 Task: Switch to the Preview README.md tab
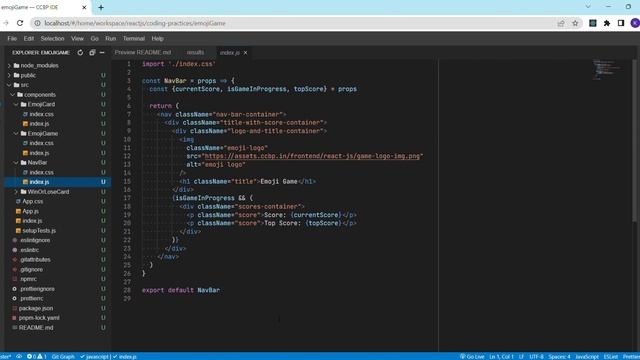pos(143,53)
